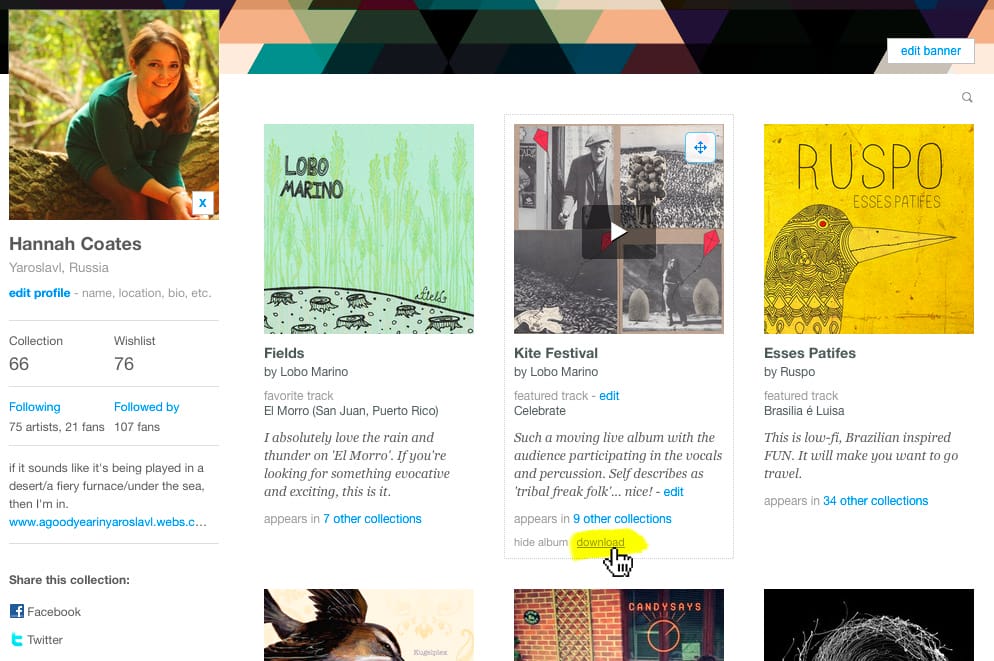Hide the Kite Festival album
The image size is (994, 661).
tap(540, 542)
